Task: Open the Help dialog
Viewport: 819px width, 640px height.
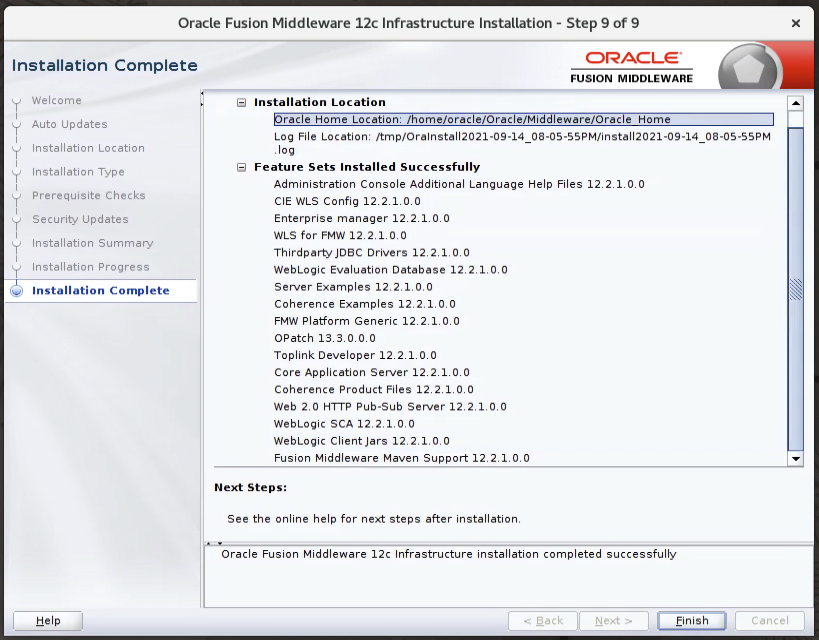Action: (x=48, y=621)
